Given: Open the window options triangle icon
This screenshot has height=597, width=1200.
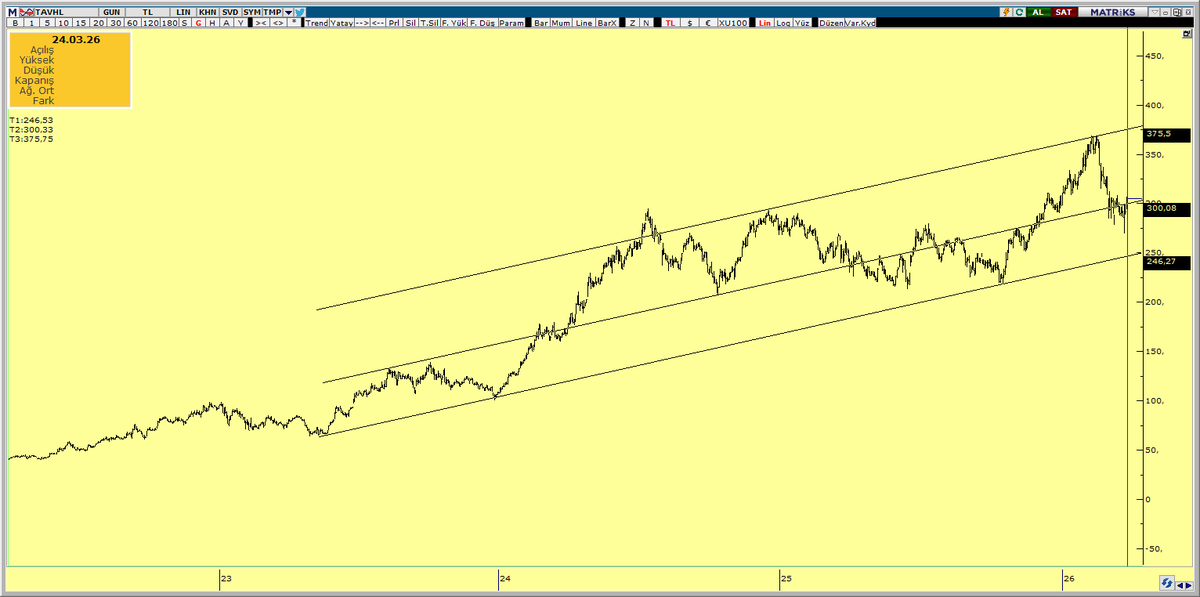Looking at the screenshot, I should [x=1155, y=12].
